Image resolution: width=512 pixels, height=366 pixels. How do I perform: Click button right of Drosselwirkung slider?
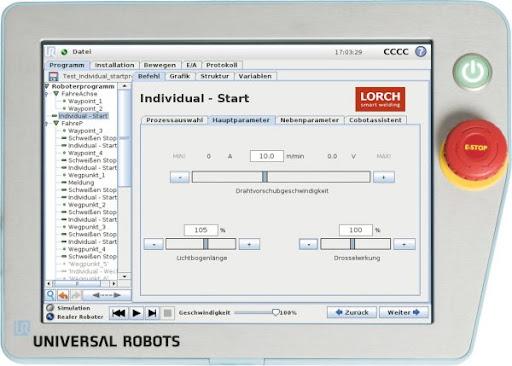(x=404, y=244)
